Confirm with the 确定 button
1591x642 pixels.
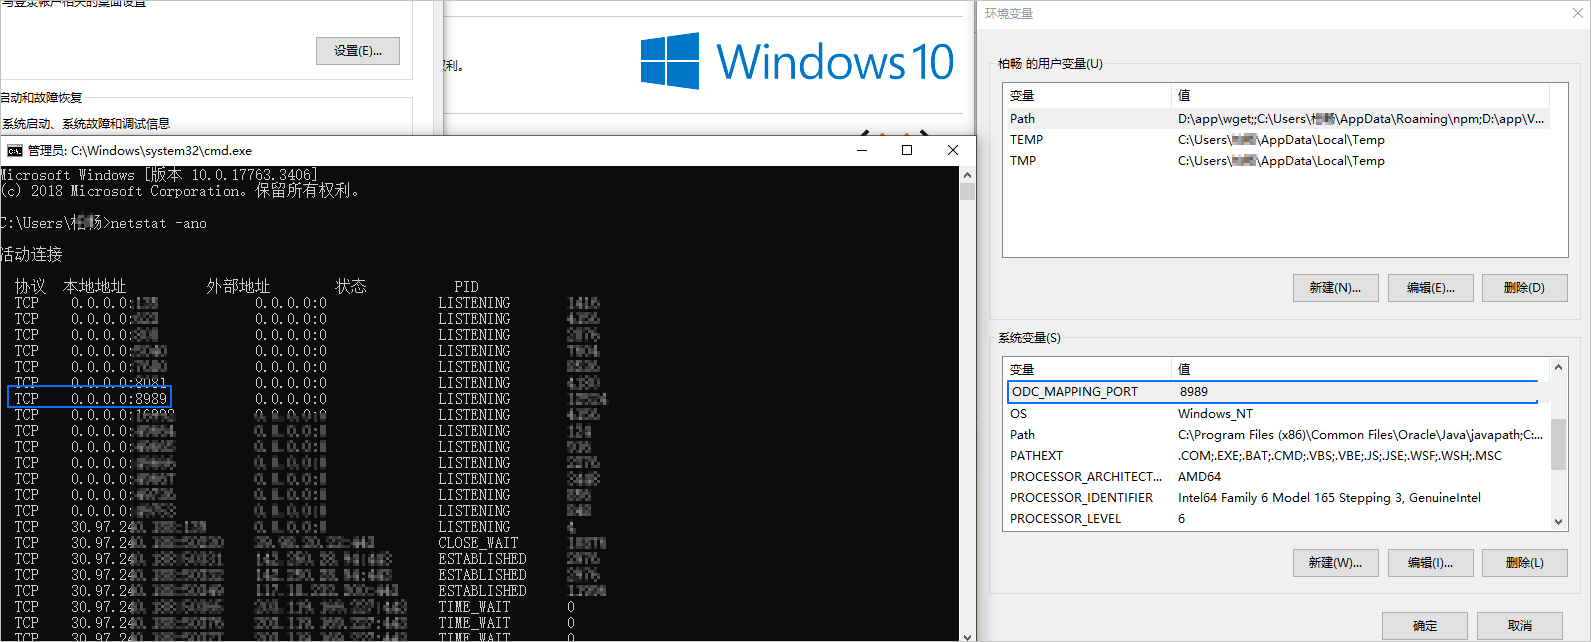pos(1425,626)
